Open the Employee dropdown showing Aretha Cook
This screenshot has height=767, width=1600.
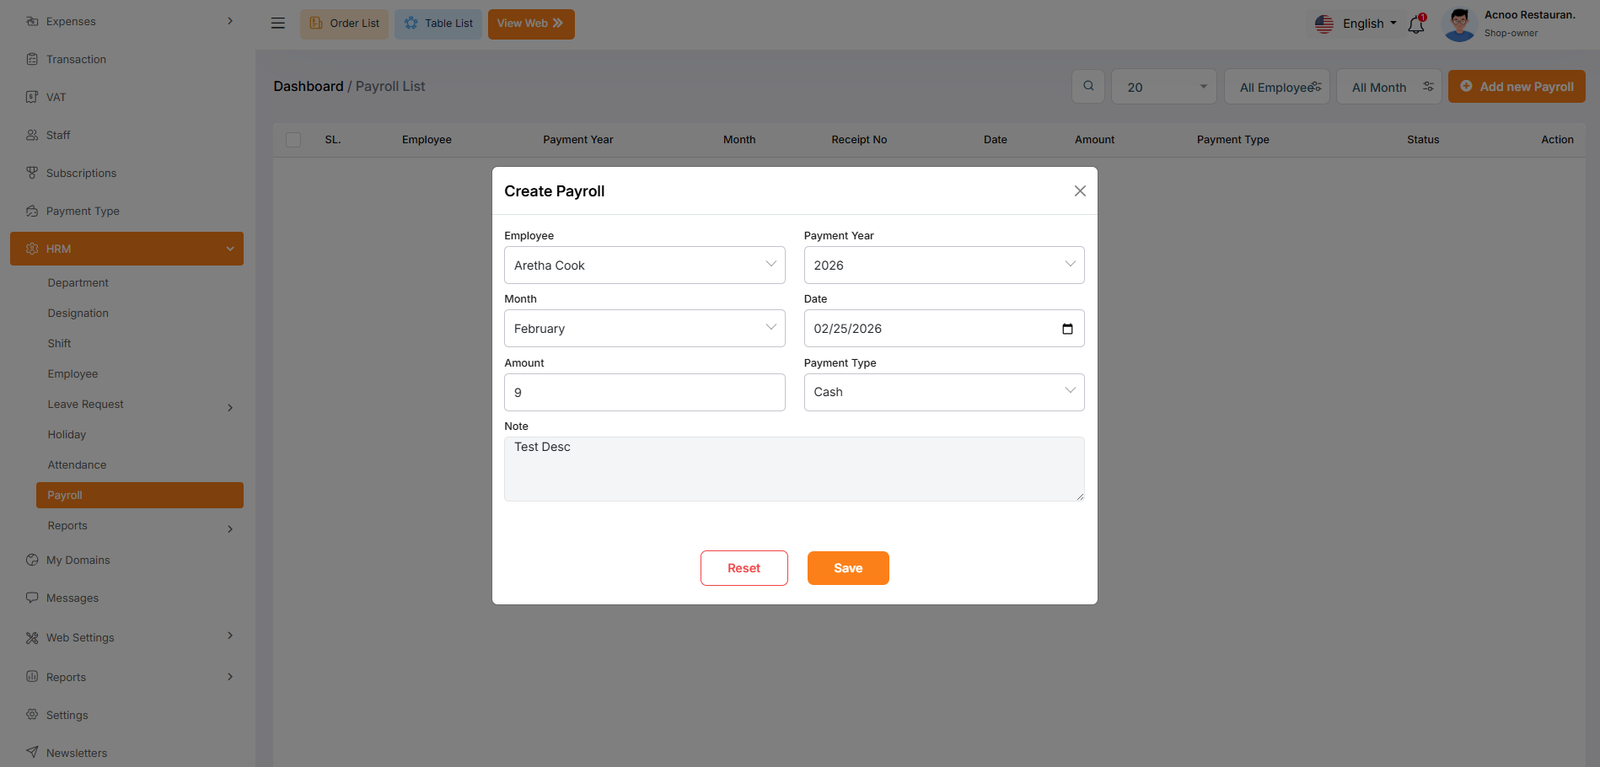pyautogui.click(x=644, y=265)
